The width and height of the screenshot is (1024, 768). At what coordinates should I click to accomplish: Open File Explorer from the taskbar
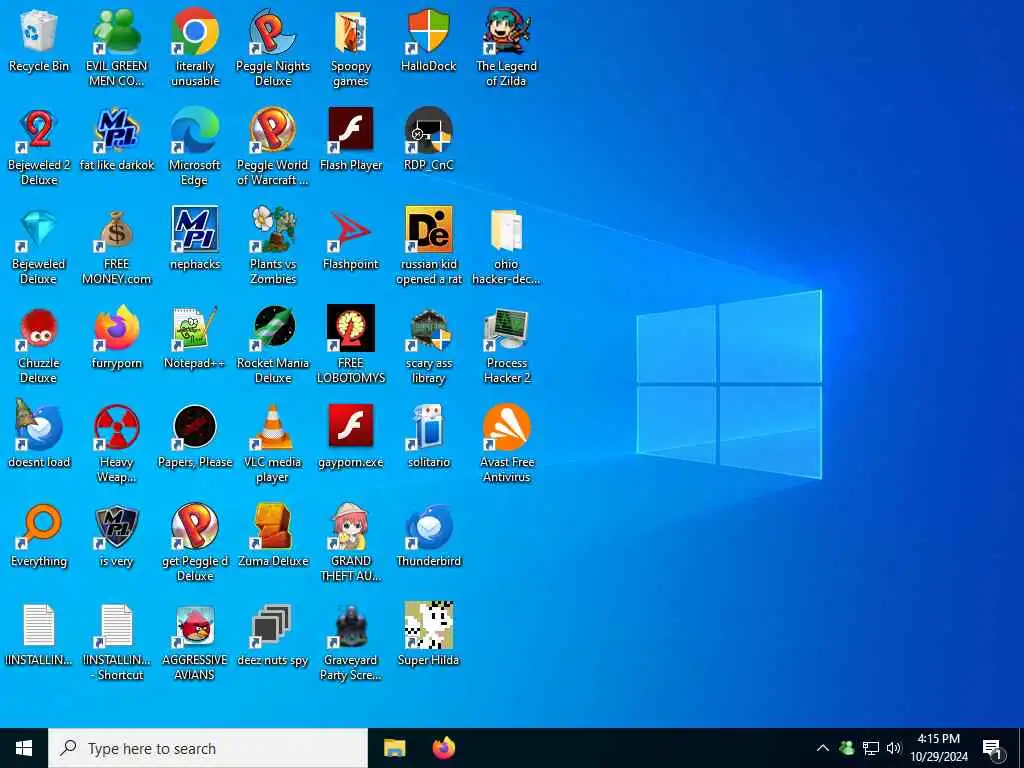click(394, 748)
